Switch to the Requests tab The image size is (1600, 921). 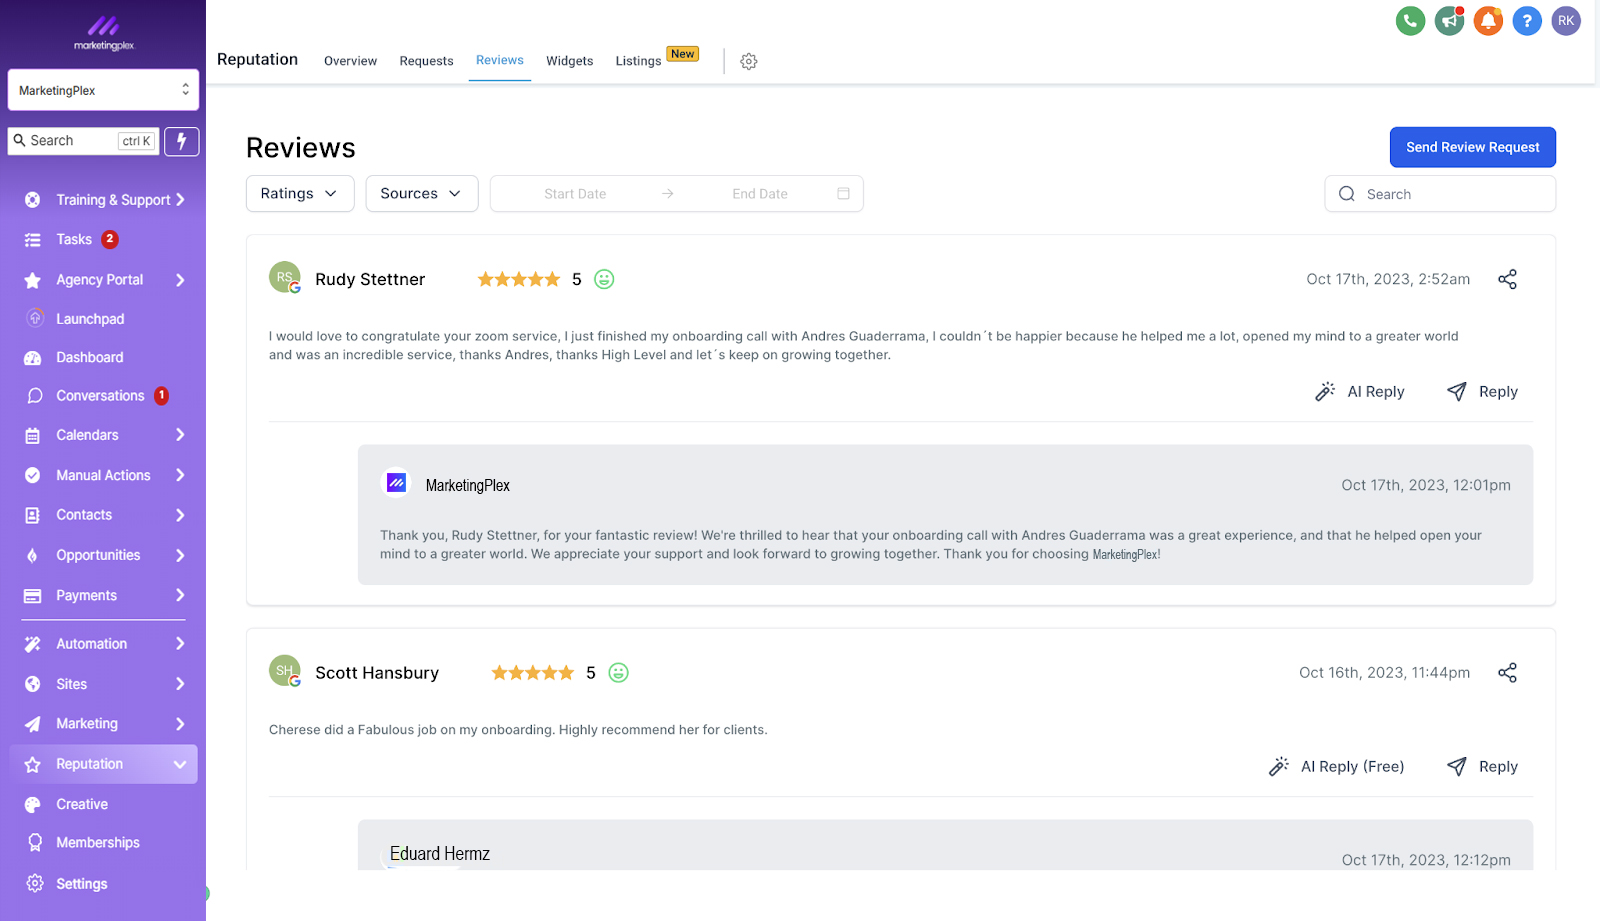[x=426, y=61]
